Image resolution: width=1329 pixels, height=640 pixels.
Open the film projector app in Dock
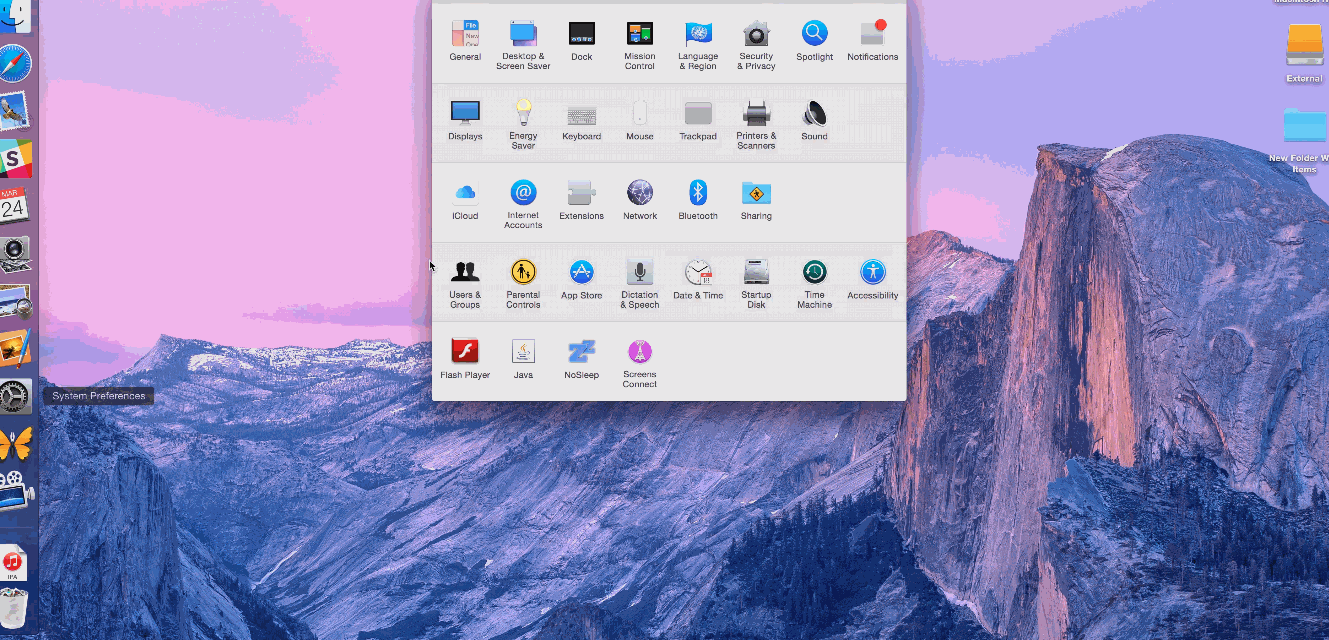click(x=16, y=491)
